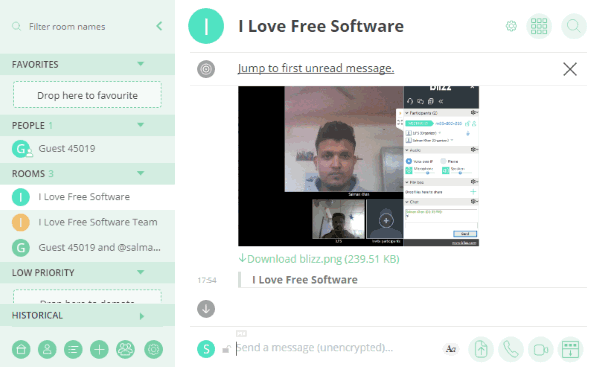
Task: Open the apps grid icon in header
Action: point(539,26)
